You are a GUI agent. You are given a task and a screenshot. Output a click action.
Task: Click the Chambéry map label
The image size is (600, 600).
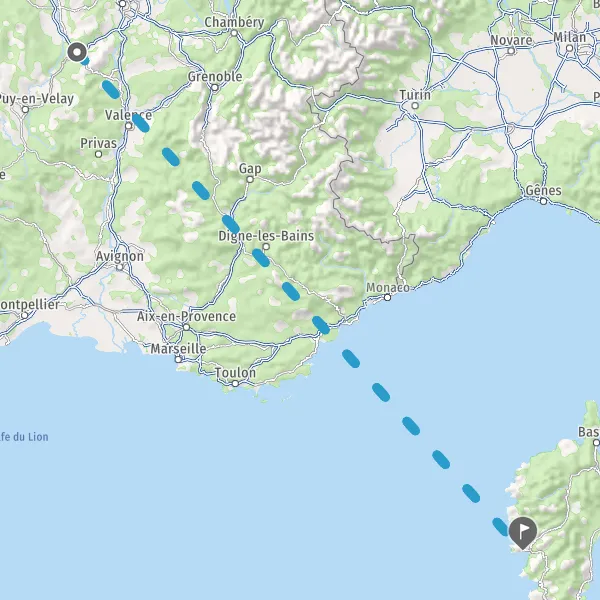234,22
